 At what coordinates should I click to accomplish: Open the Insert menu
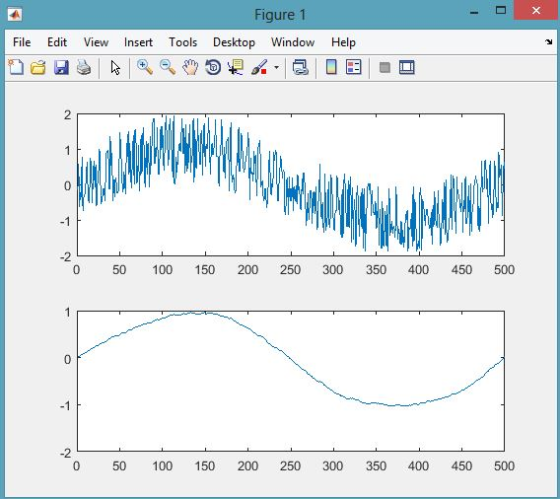pyautogui.click(x=138, y=42)
